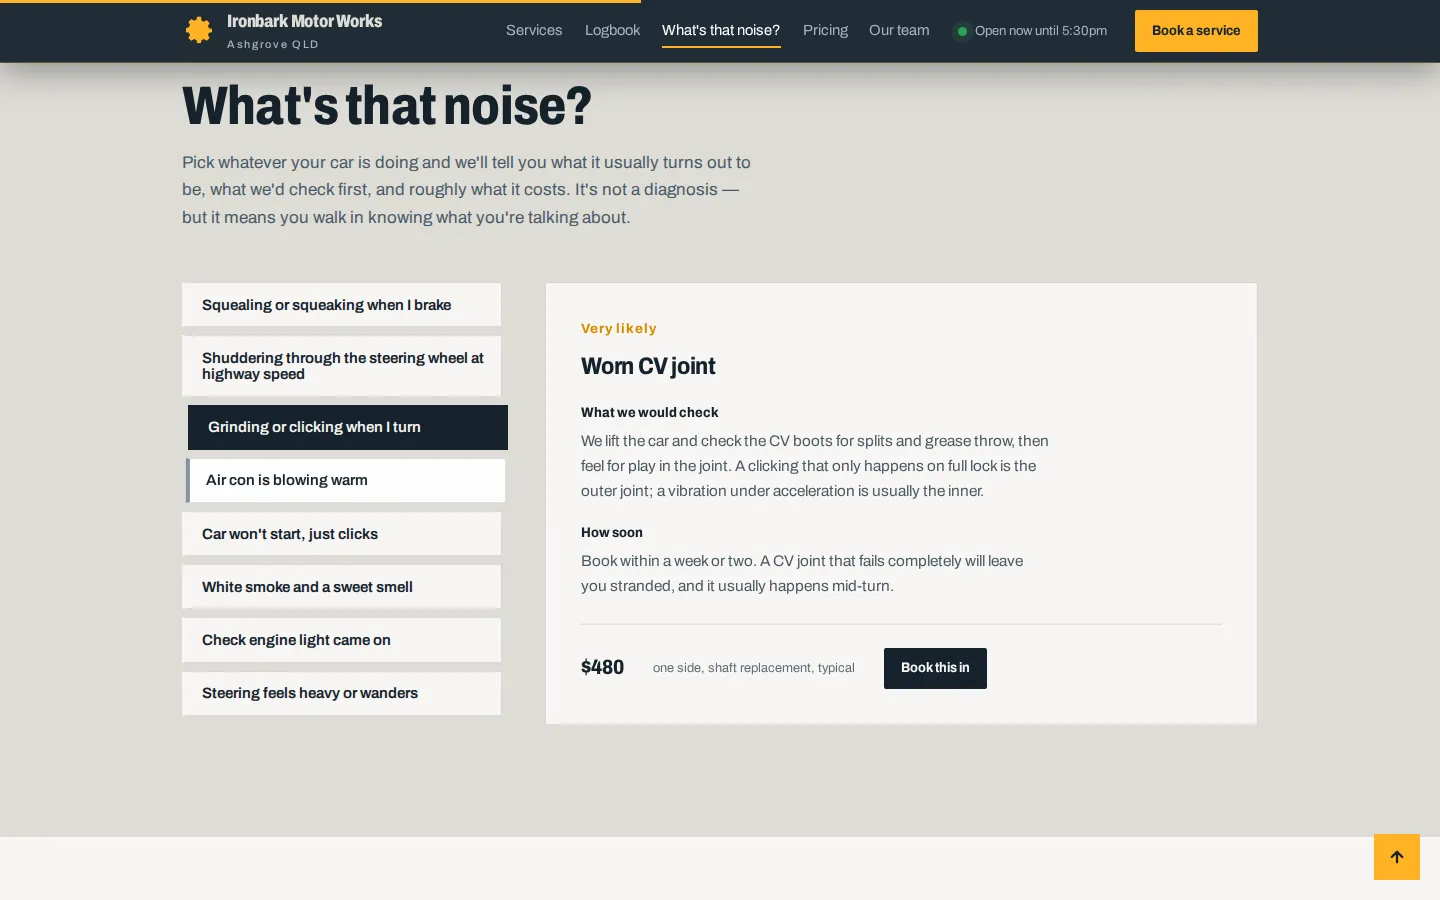Click the $480 price
Image resolution: width=1440 pixels, height=900 pixels.
(602, 667)
